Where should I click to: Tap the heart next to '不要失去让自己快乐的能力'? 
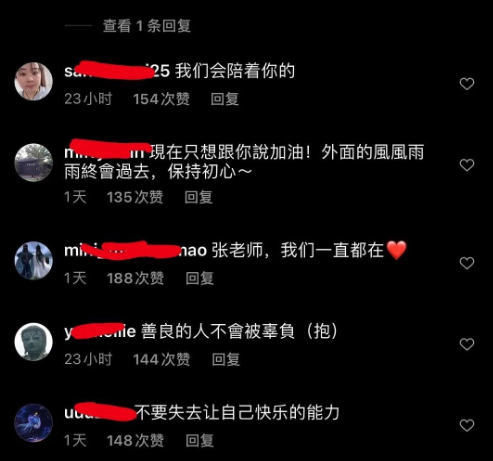pyautogui.click(x=467, y=425)
